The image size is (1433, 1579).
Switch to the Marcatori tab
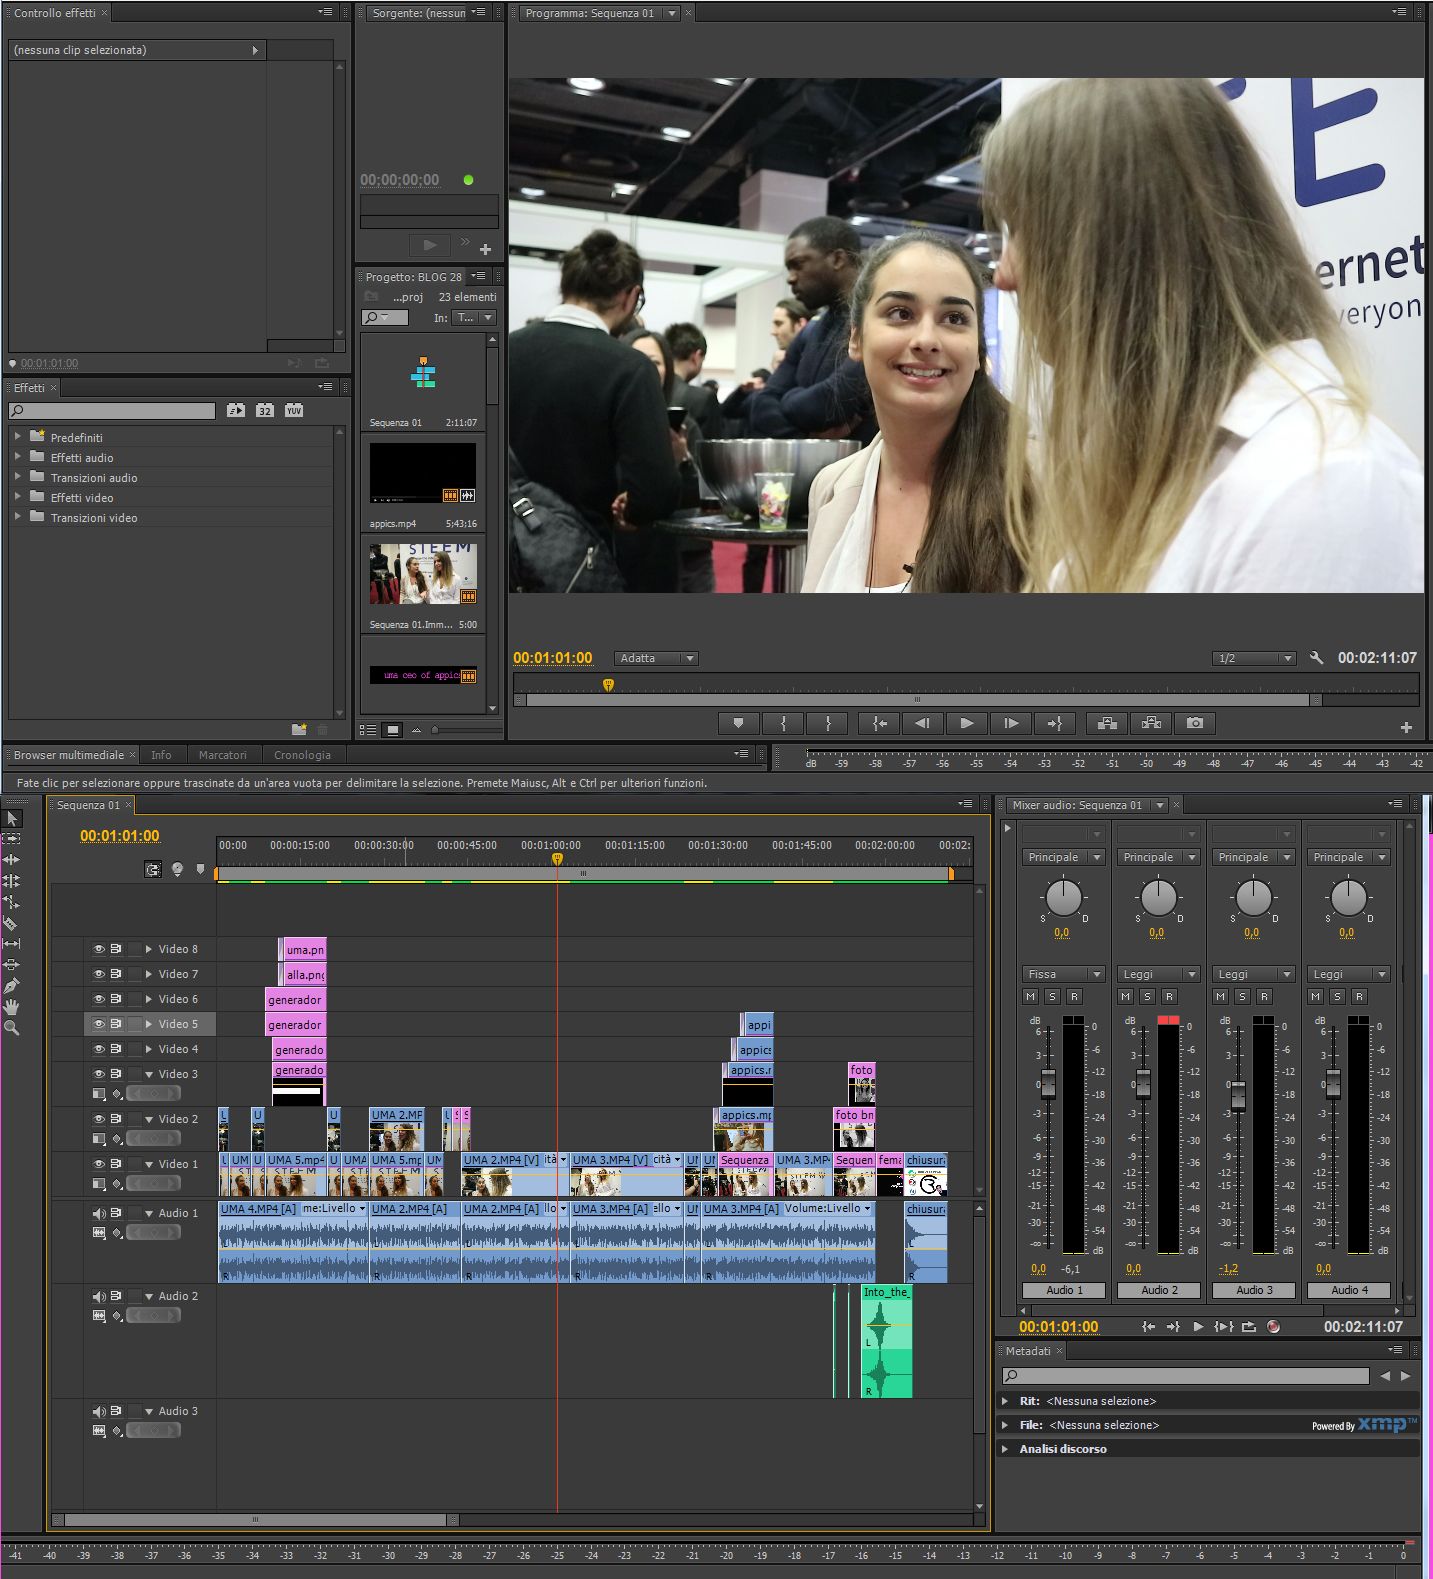pyautogui.click(x=222, y=755)
